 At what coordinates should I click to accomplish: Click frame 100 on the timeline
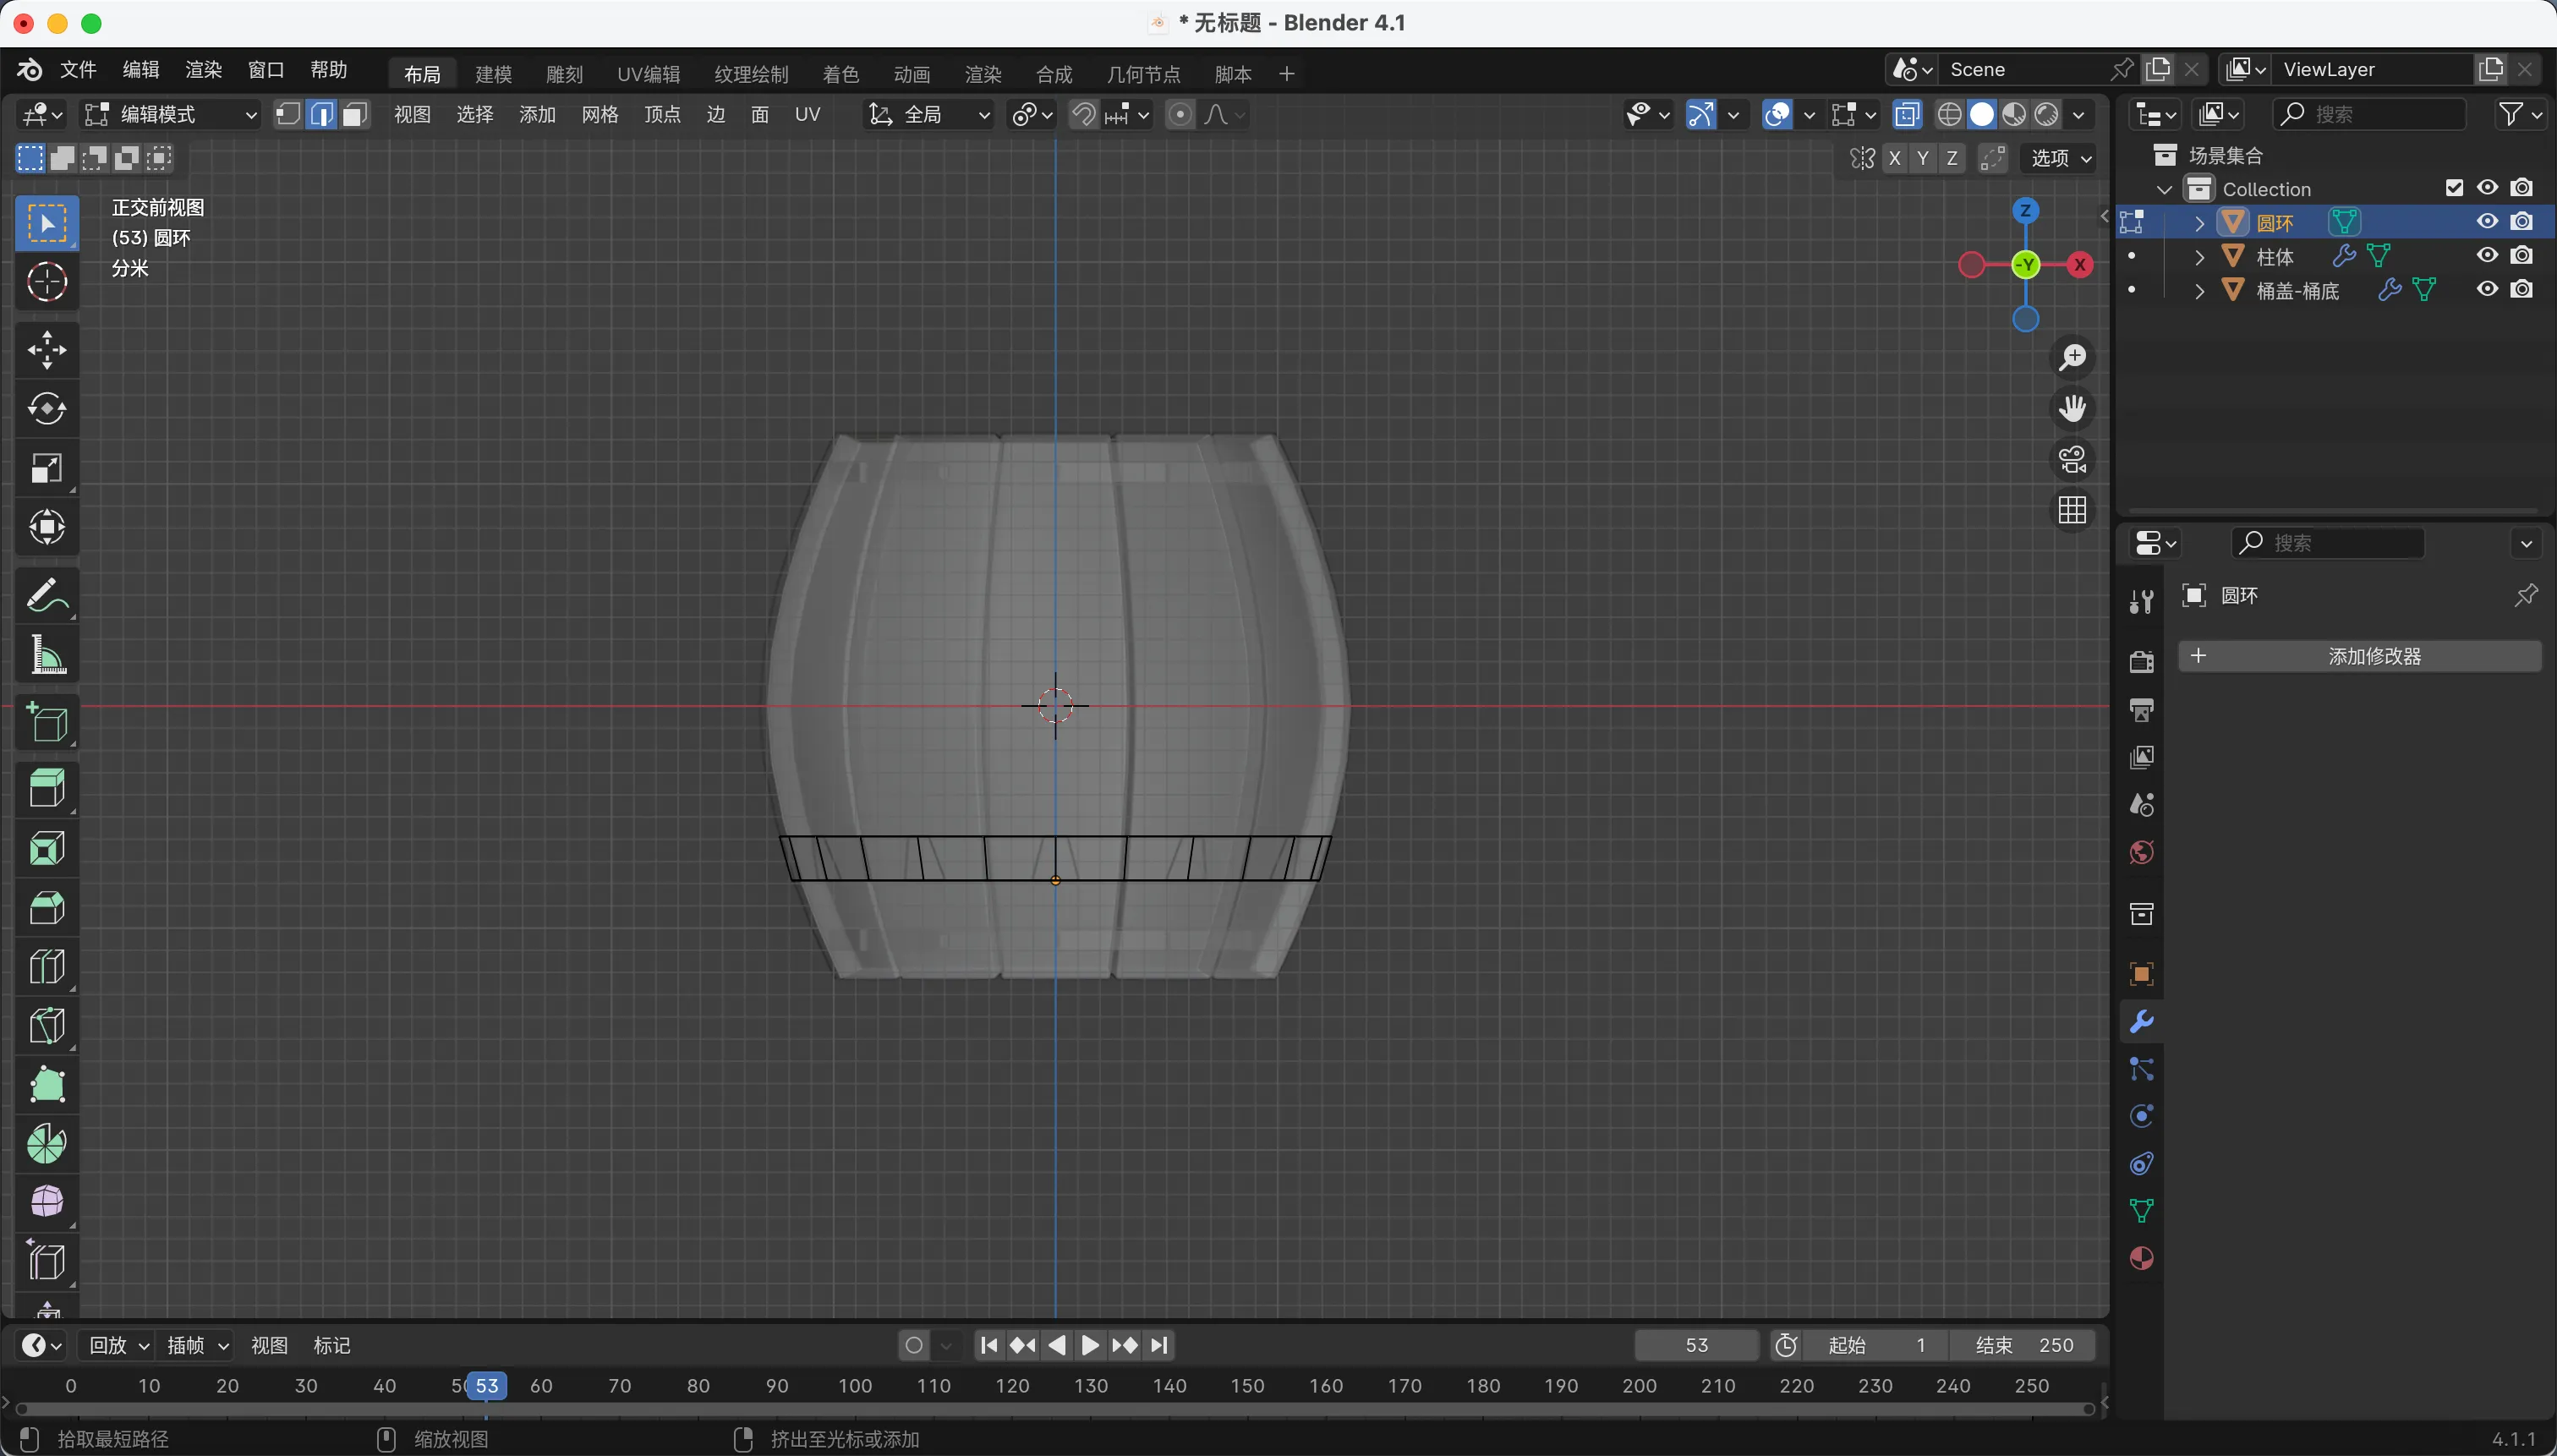click(855, 1386)
